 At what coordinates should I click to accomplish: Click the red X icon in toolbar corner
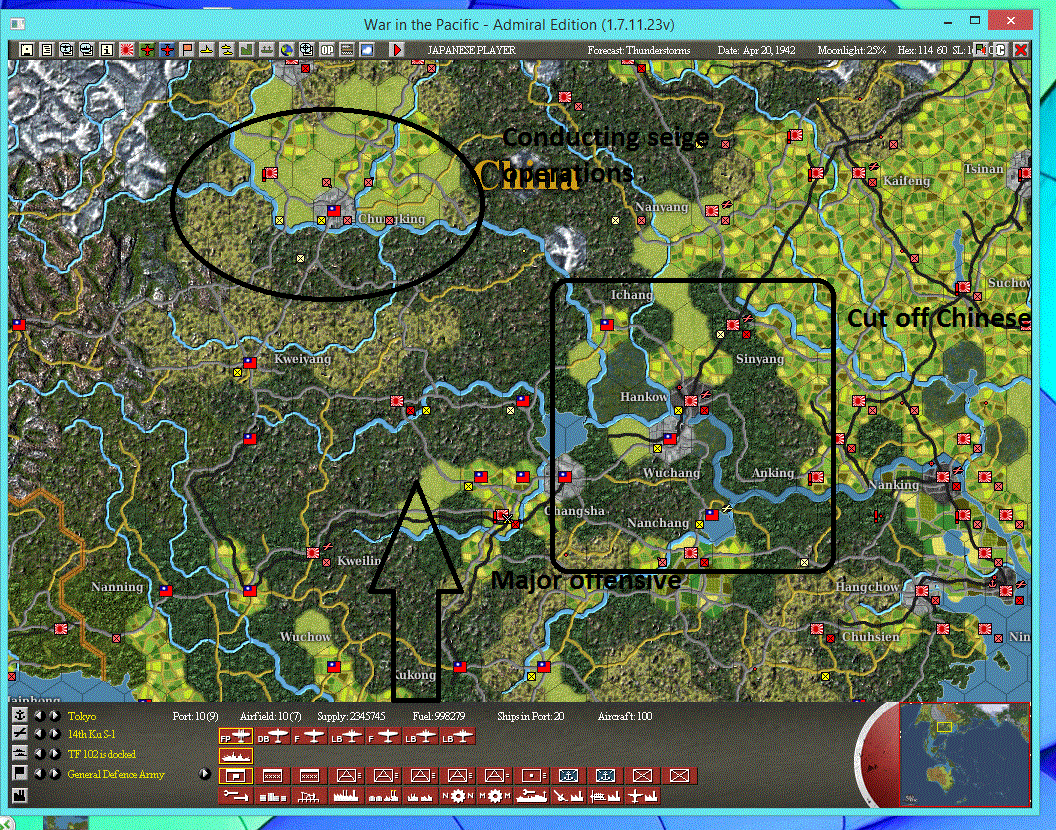pos(1020,50)
